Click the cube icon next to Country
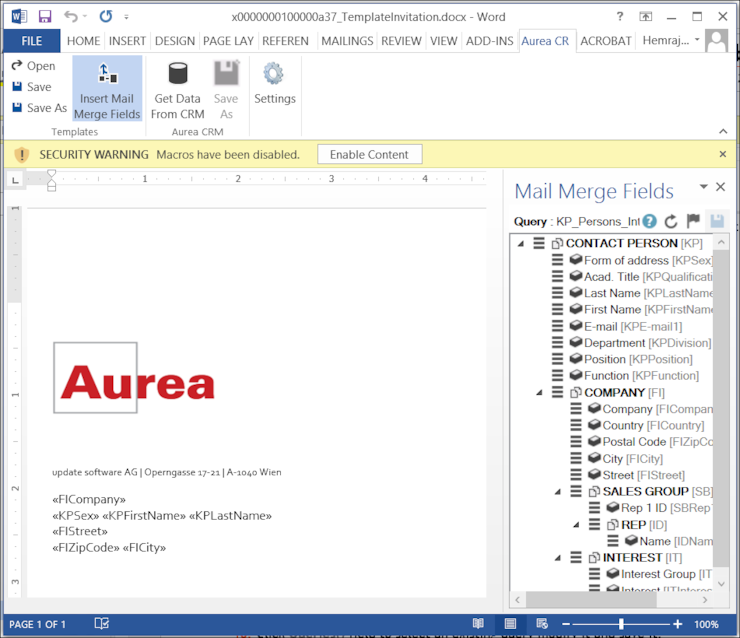 [594, 425]
